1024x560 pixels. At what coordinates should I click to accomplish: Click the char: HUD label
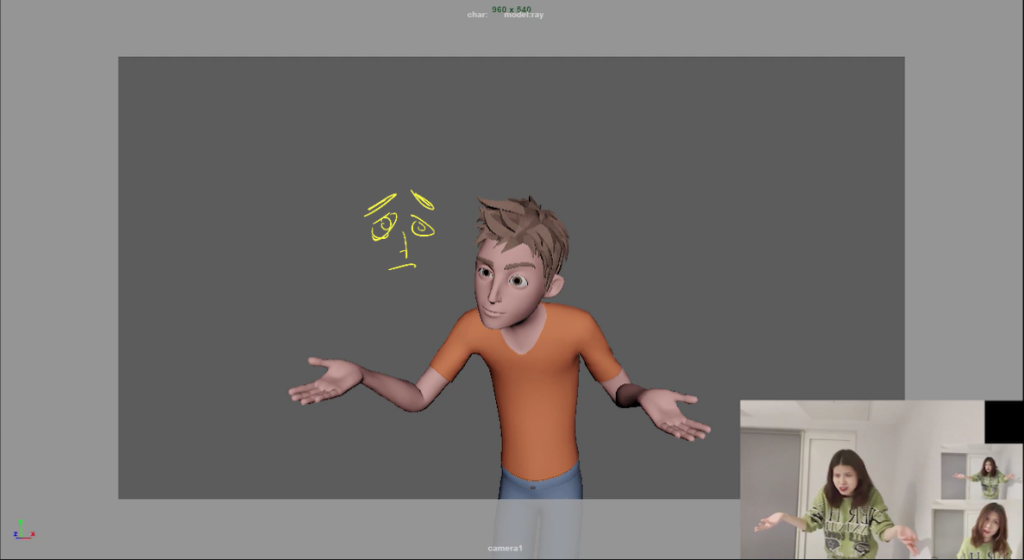click(x=477, y=15)
